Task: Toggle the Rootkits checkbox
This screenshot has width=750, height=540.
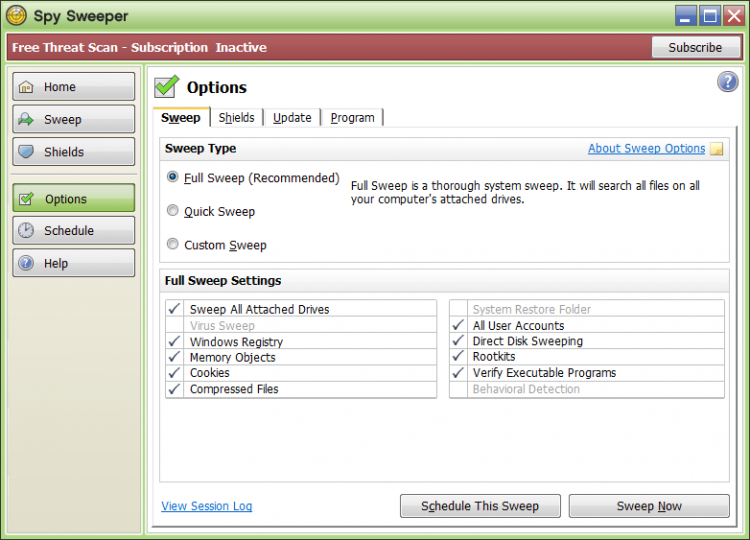Action: (458, 356)
